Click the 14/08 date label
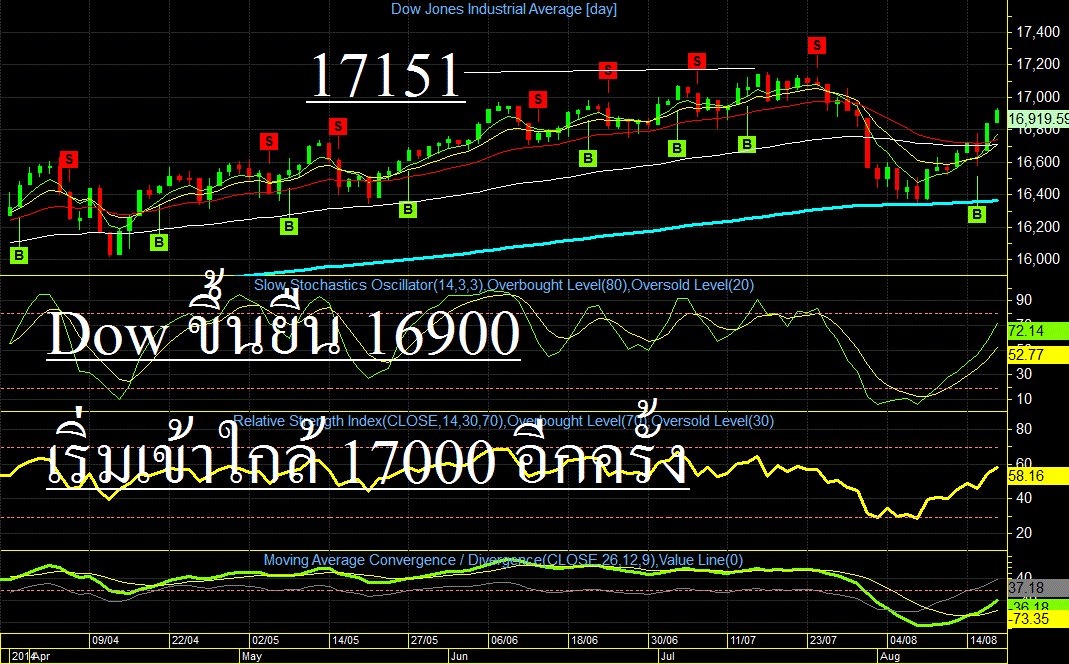The height and width of the screenshot is (664, 1069). [984, 640]
